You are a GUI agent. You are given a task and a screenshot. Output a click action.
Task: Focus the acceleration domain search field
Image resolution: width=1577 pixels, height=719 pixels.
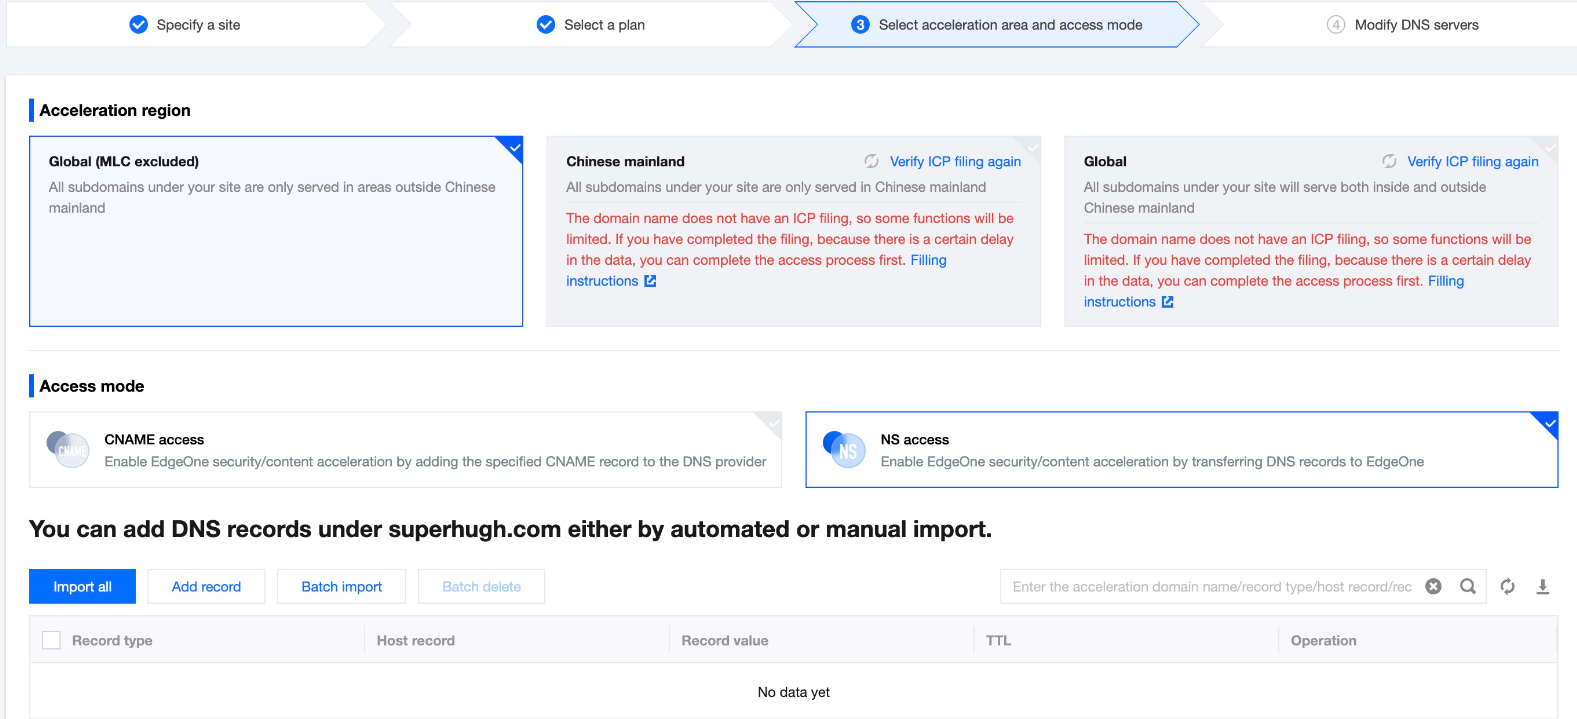click(1211, 587)
